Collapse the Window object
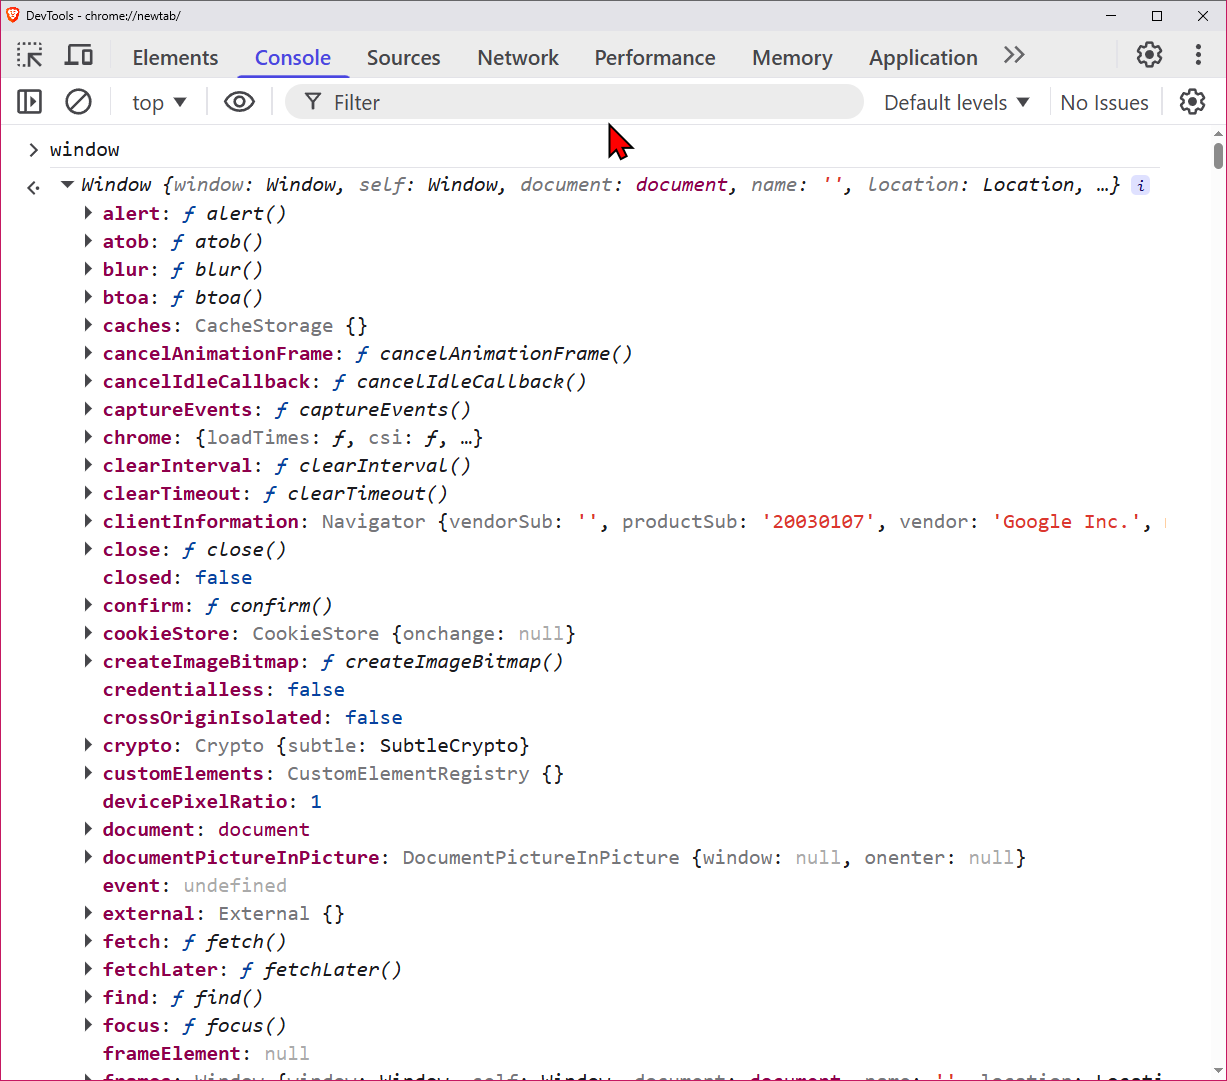Image resolution: width=1227 pixels, height=1081 pixels. point(66,184)
